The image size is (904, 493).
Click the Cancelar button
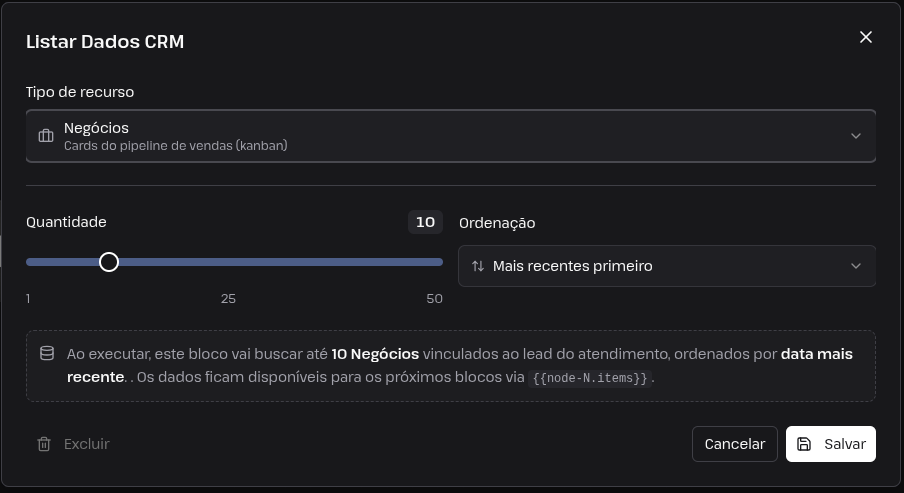pyautogui.click(x=734, y=444)
